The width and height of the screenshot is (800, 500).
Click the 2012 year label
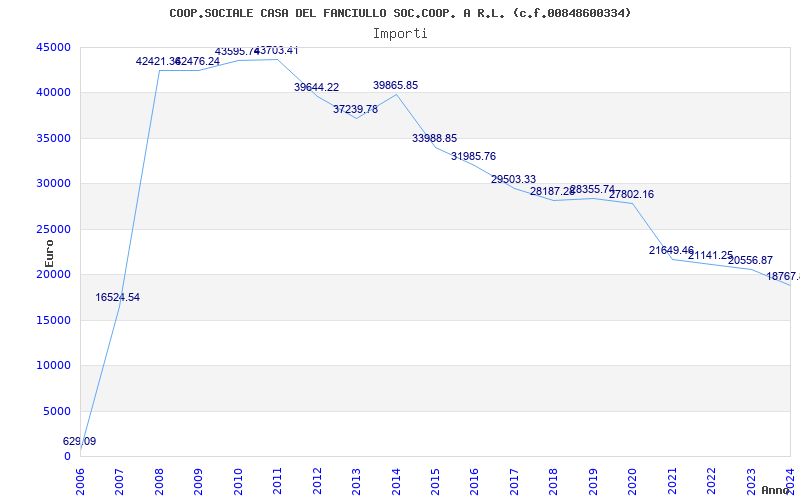pyautogui.click(x=317, y=481)
